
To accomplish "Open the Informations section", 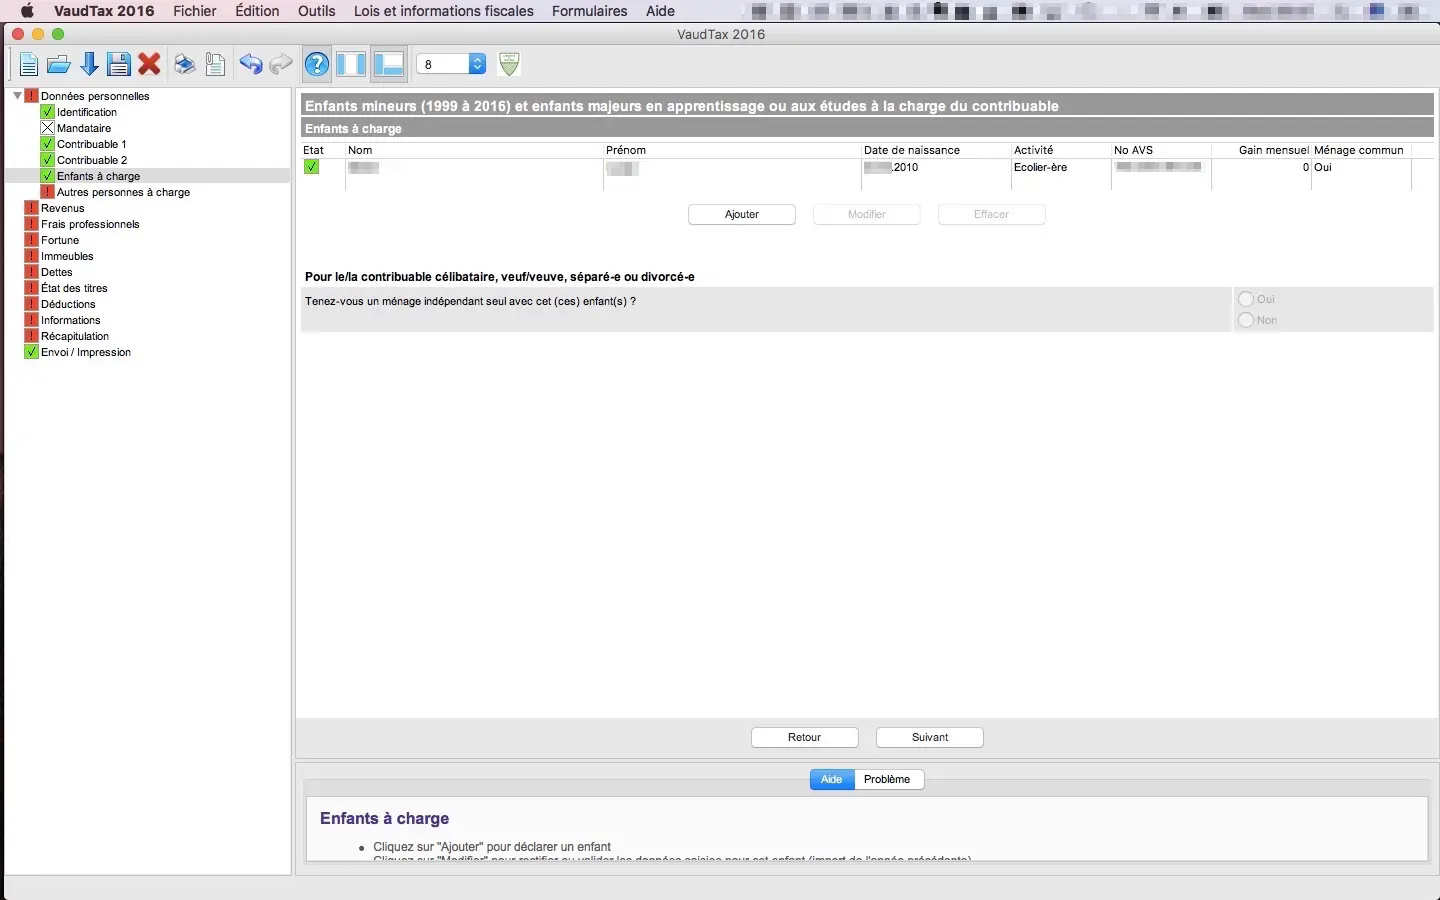I will pos(70,320).
